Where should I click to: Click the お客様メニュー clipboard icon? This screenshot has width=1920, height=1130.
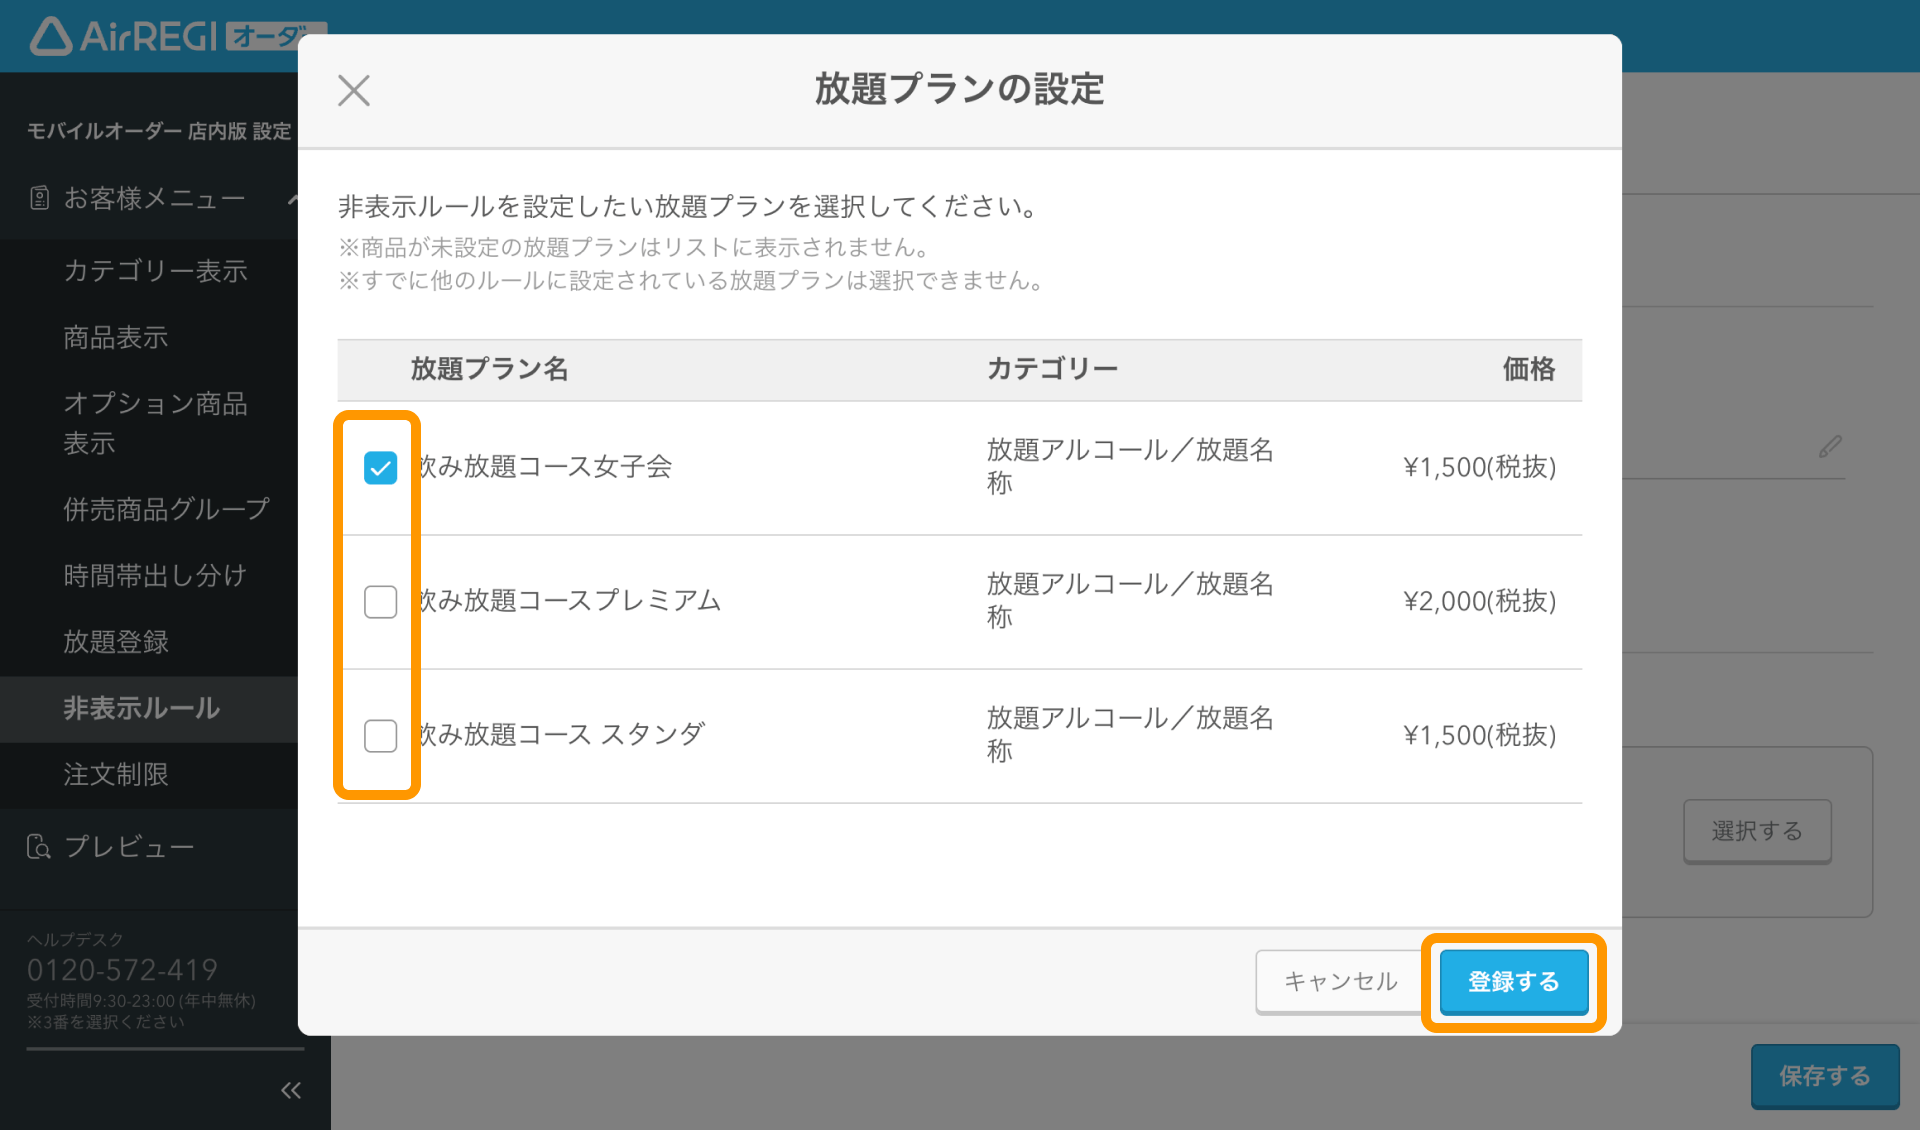[x=39, y=198]
